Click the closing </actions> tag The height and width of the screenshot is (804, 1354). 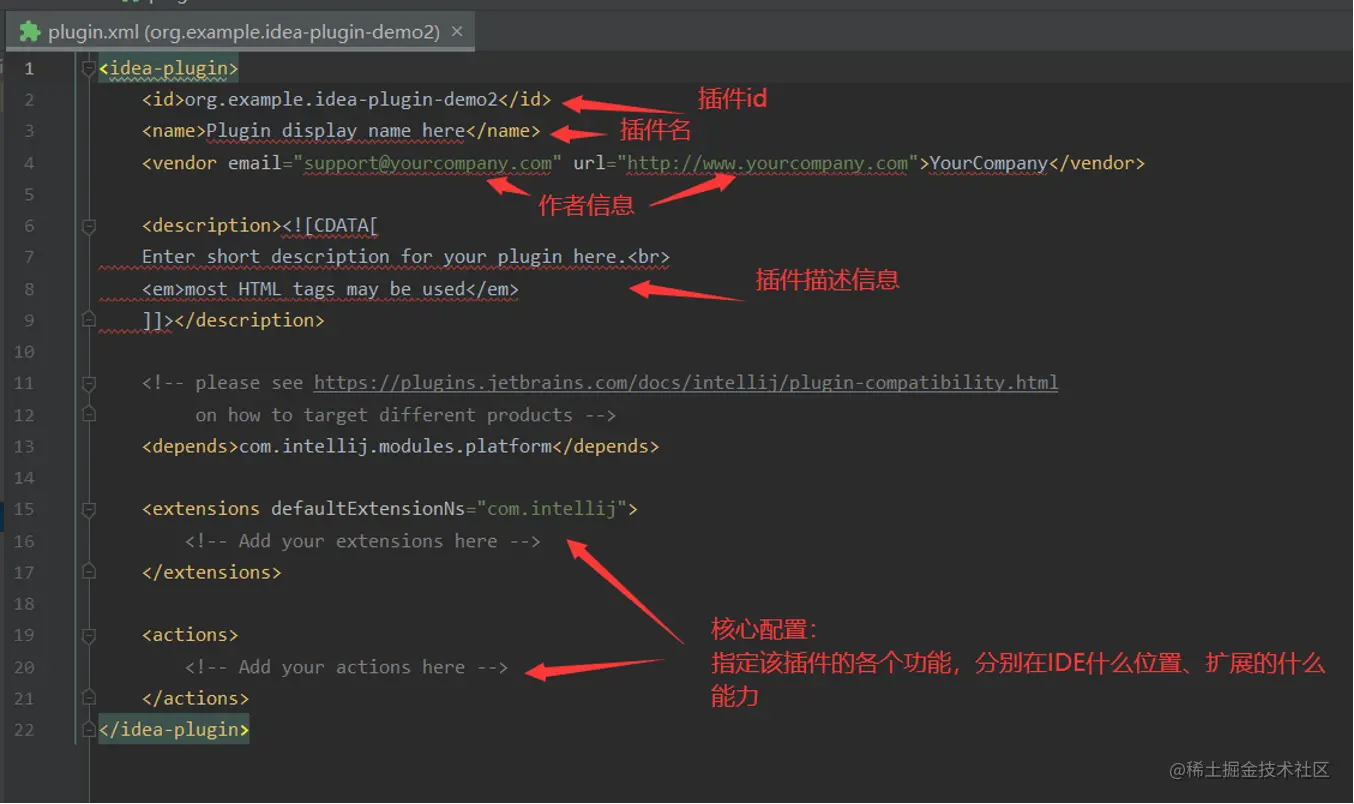point(195,698)
